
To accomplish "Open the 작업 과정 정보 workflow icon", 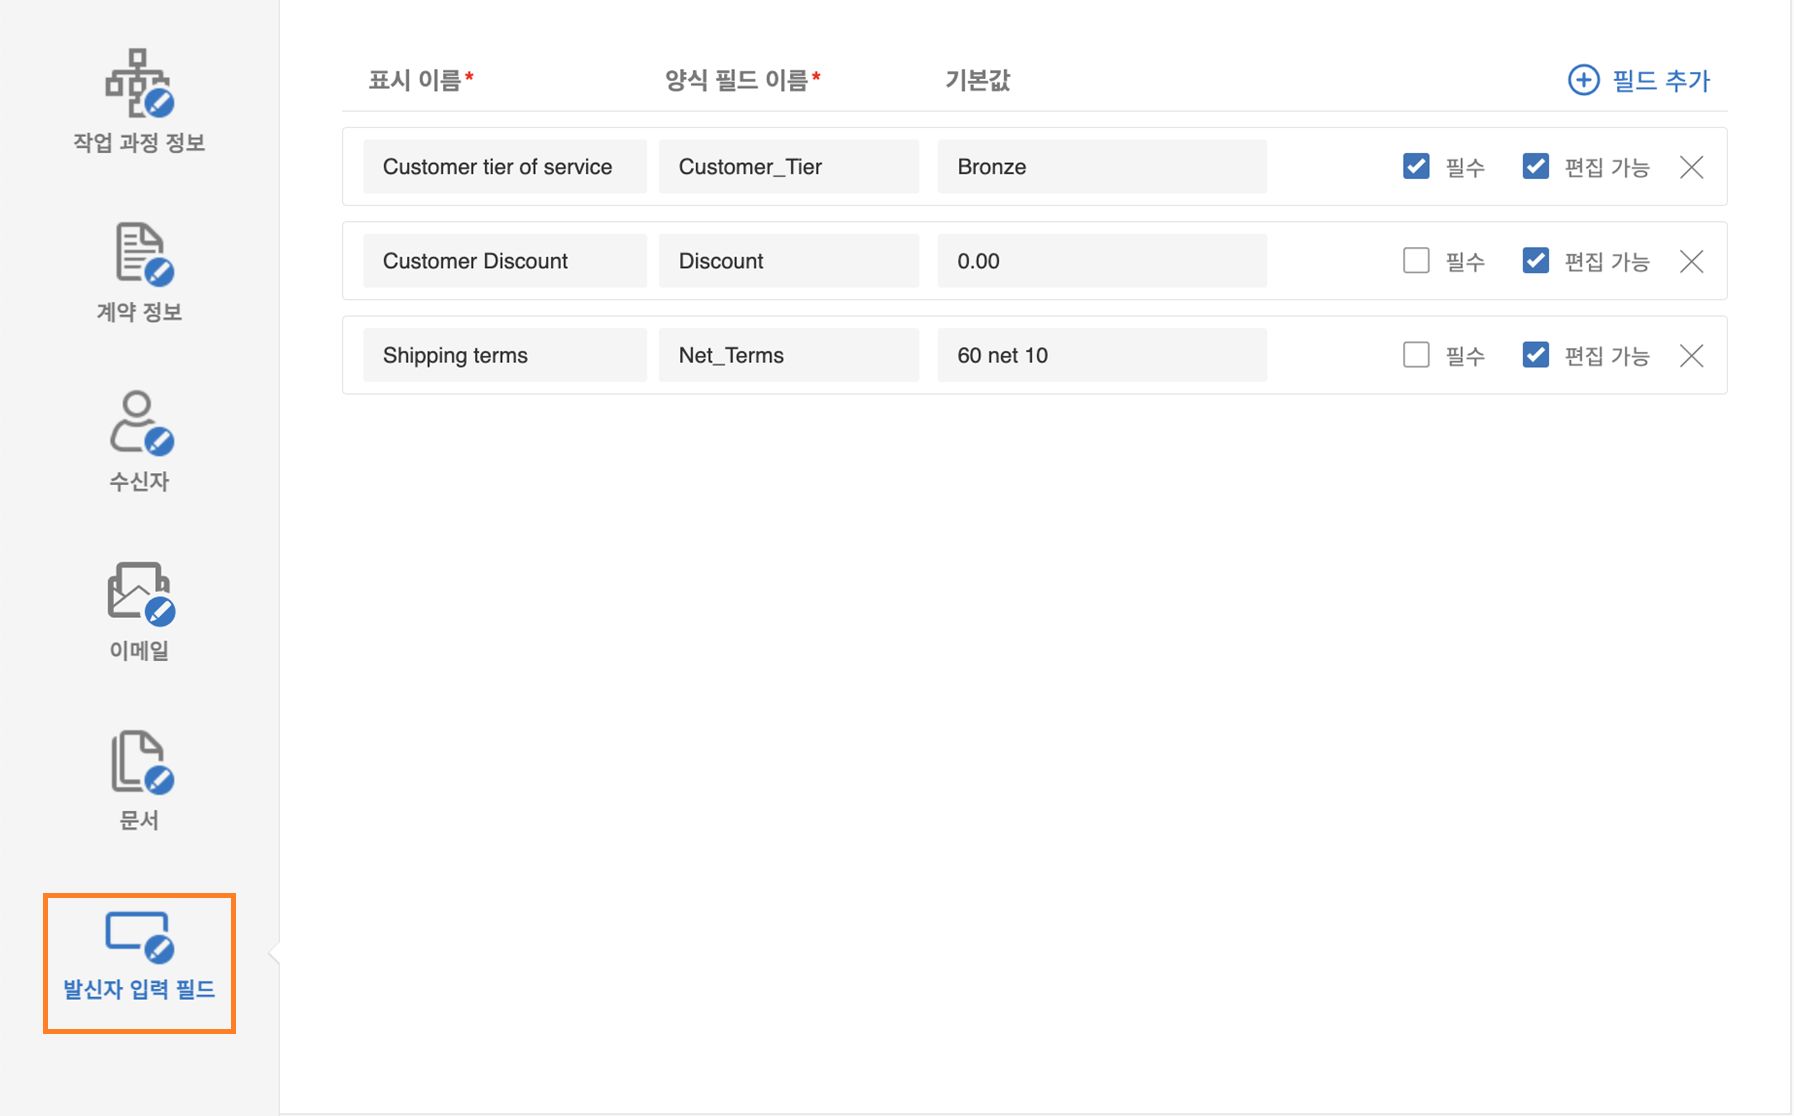I will 139,83.
